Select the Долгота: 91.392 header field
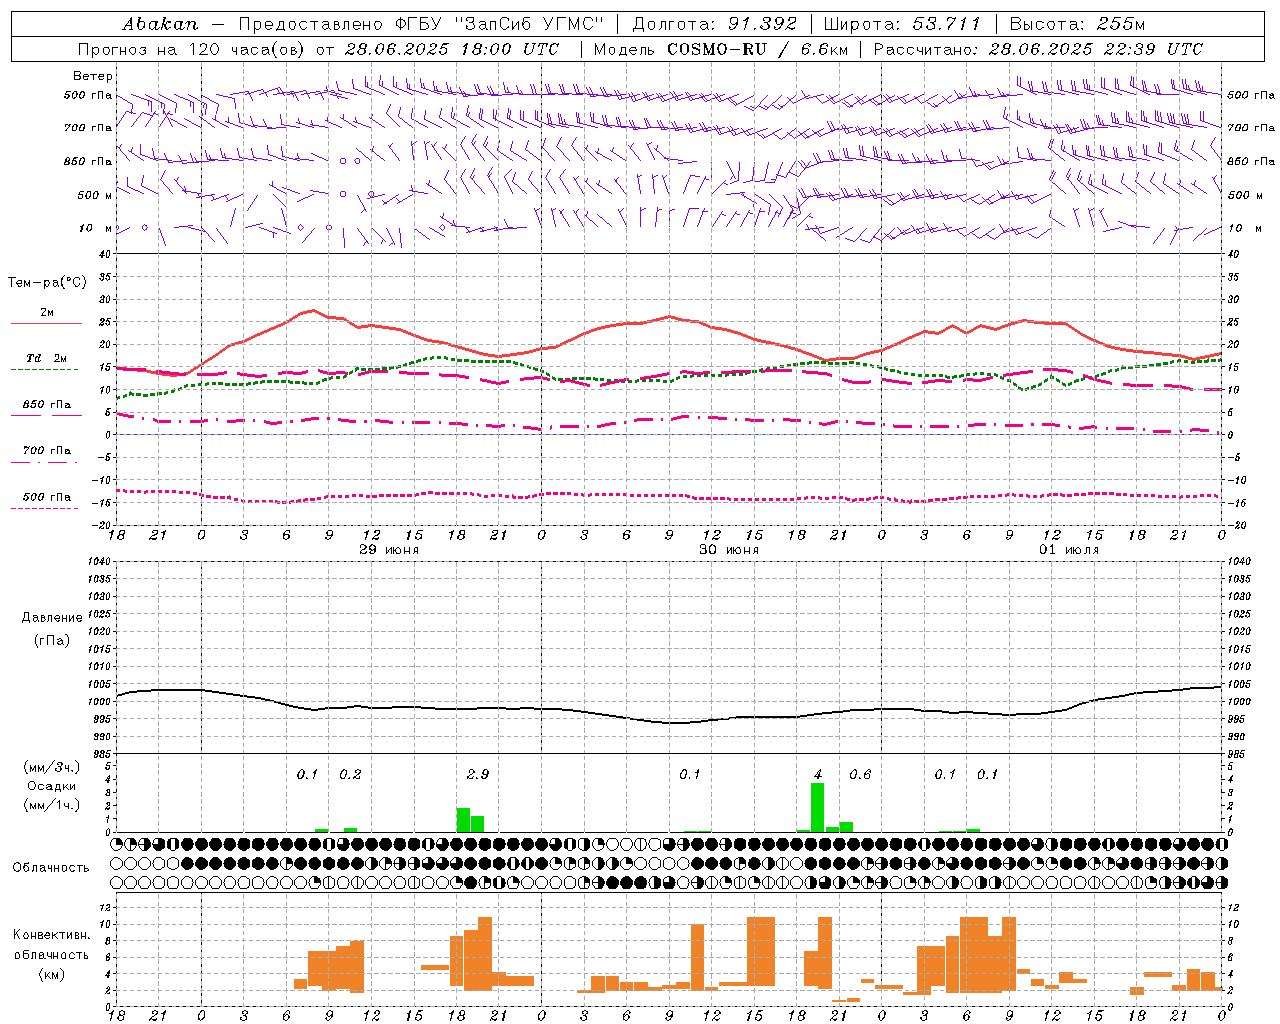Screen dimensions: 1280x1024 (x=714, y=24)
